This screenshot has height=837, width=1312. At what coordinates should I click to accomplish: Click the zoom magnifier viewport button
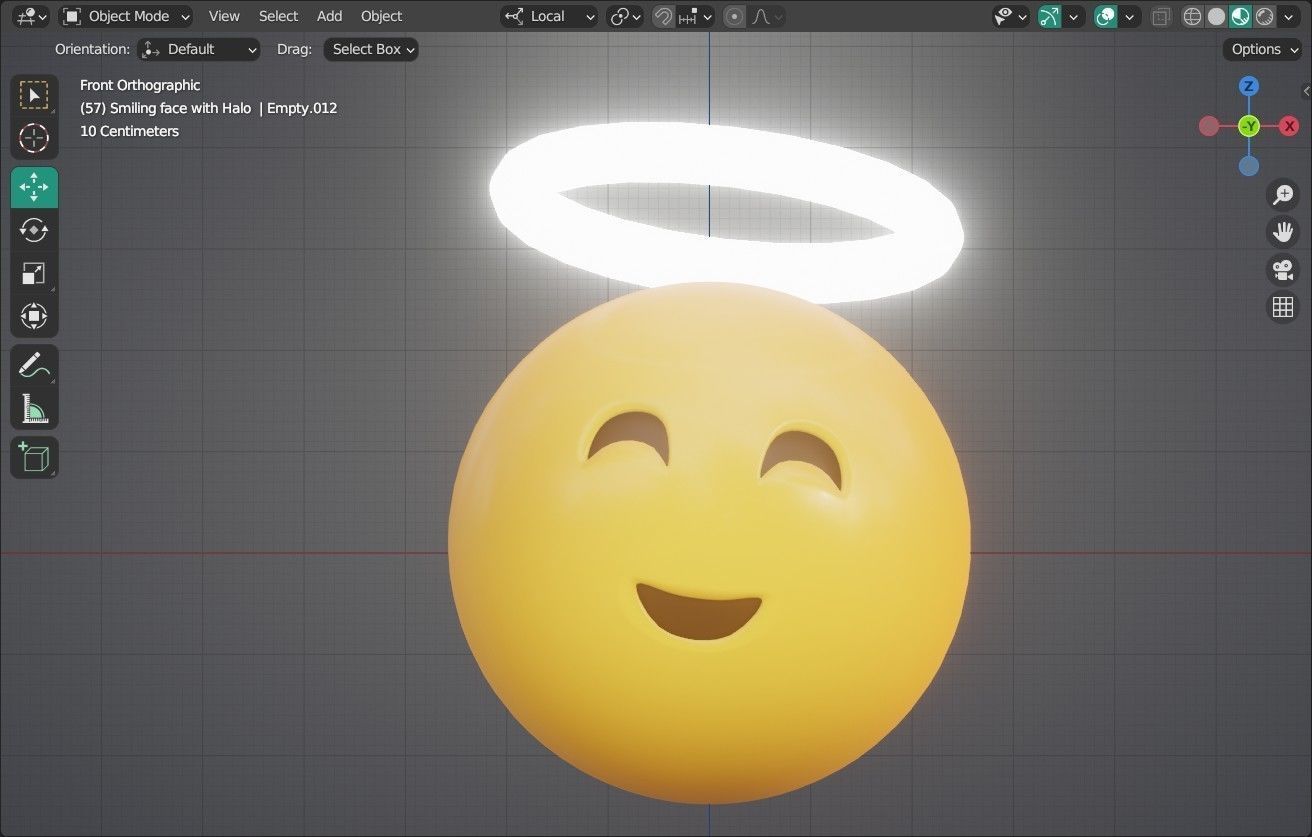pyautogui.click(x=1283, y=195)
